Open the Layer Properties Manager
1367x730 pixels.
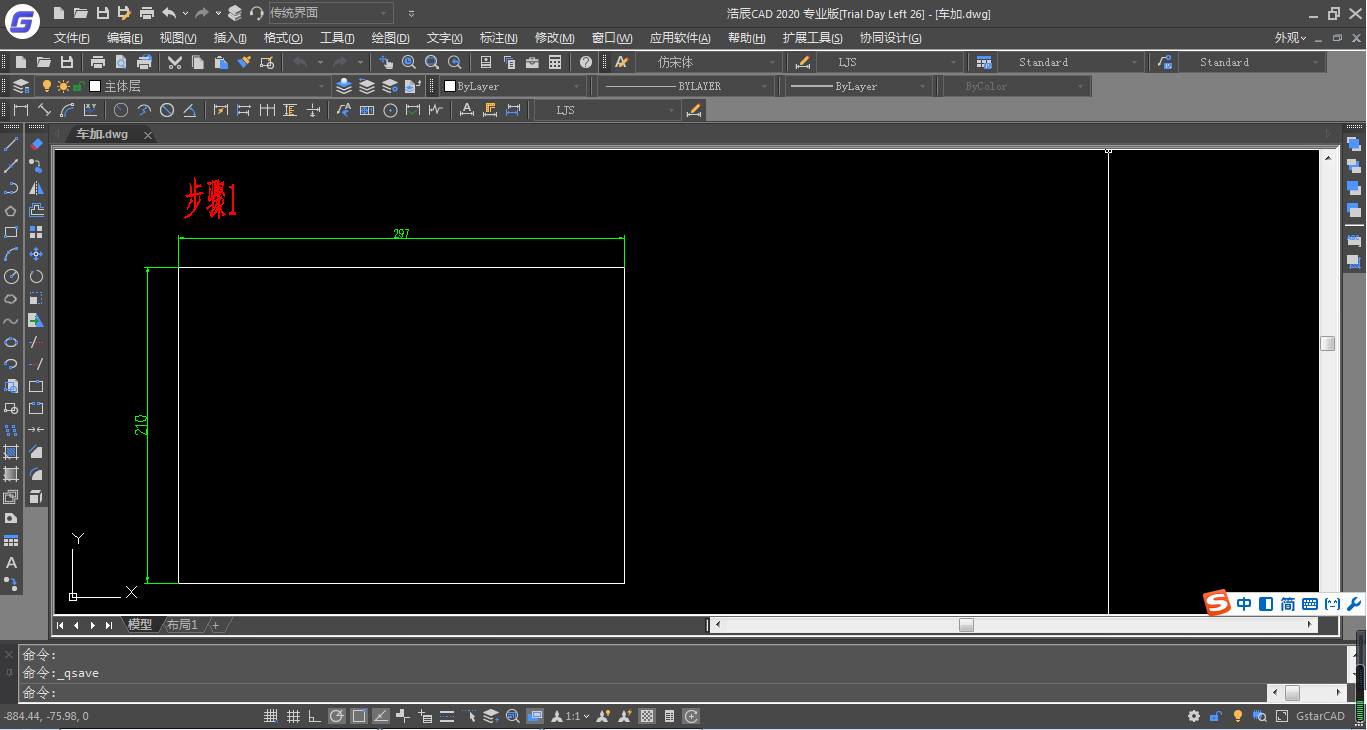[x=21, y=86]
